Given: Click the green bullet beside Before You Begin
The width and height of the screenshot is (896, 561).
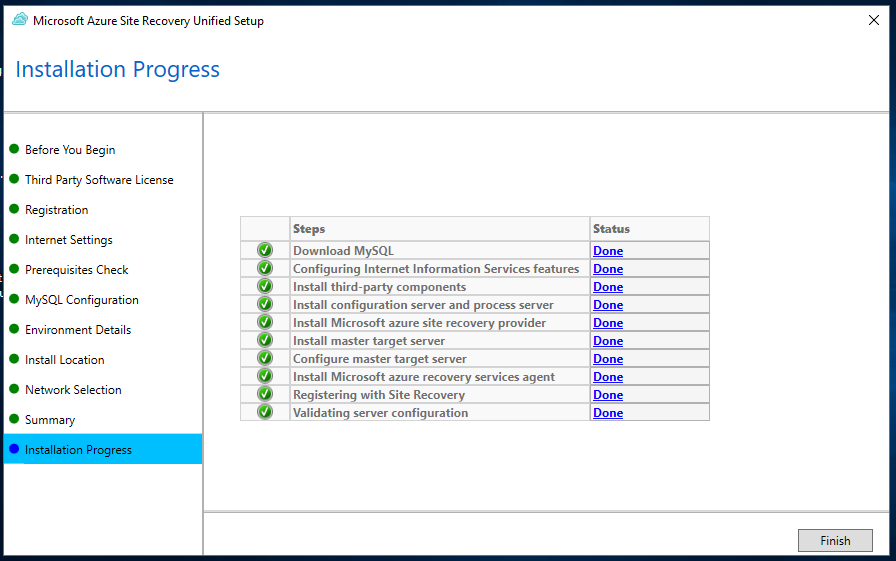Looking at the screenshot, I should click(x=14, y=149).
